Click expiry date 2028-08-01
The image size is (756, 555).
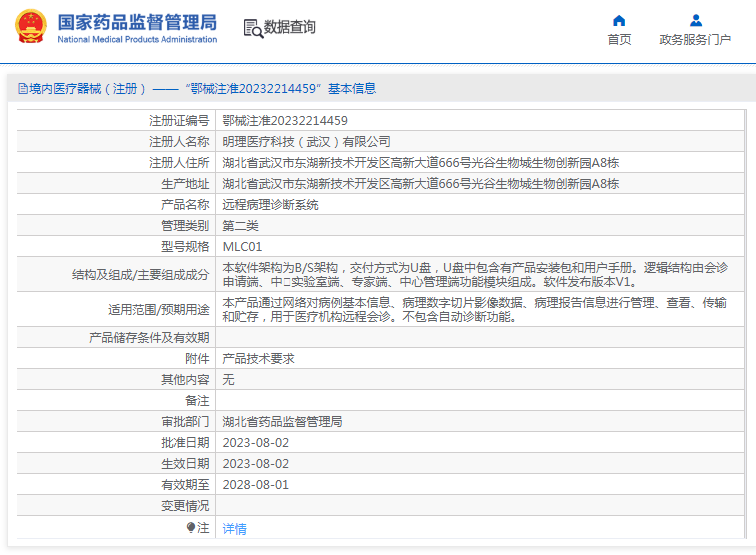click(x=256, y=485)
